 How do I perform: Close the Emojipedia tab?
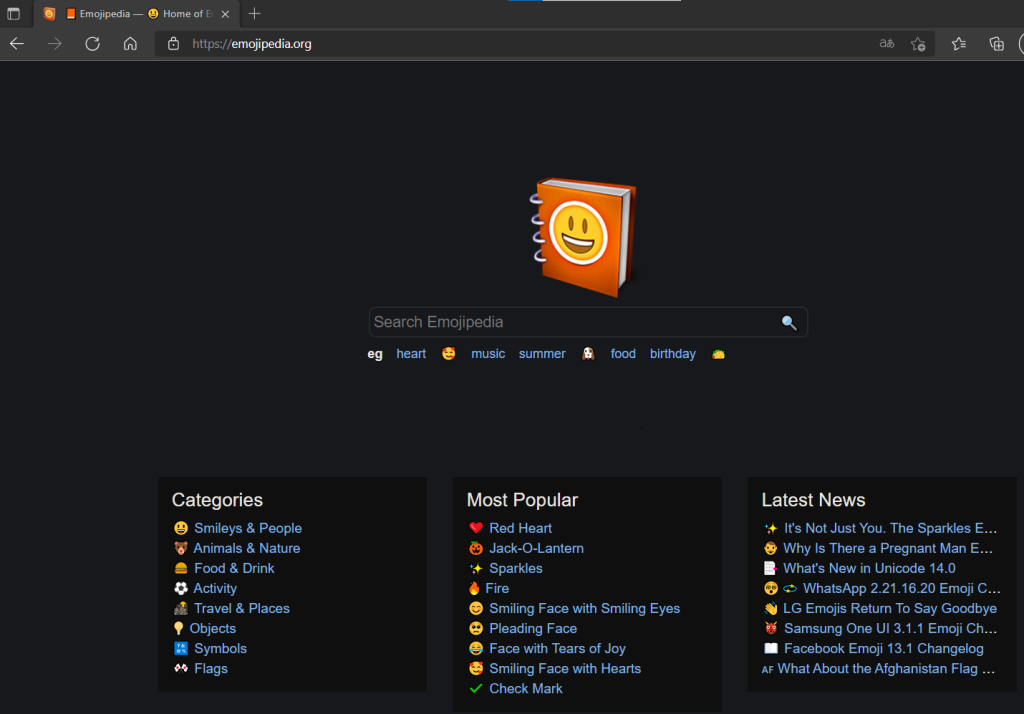tap(225, 14)
